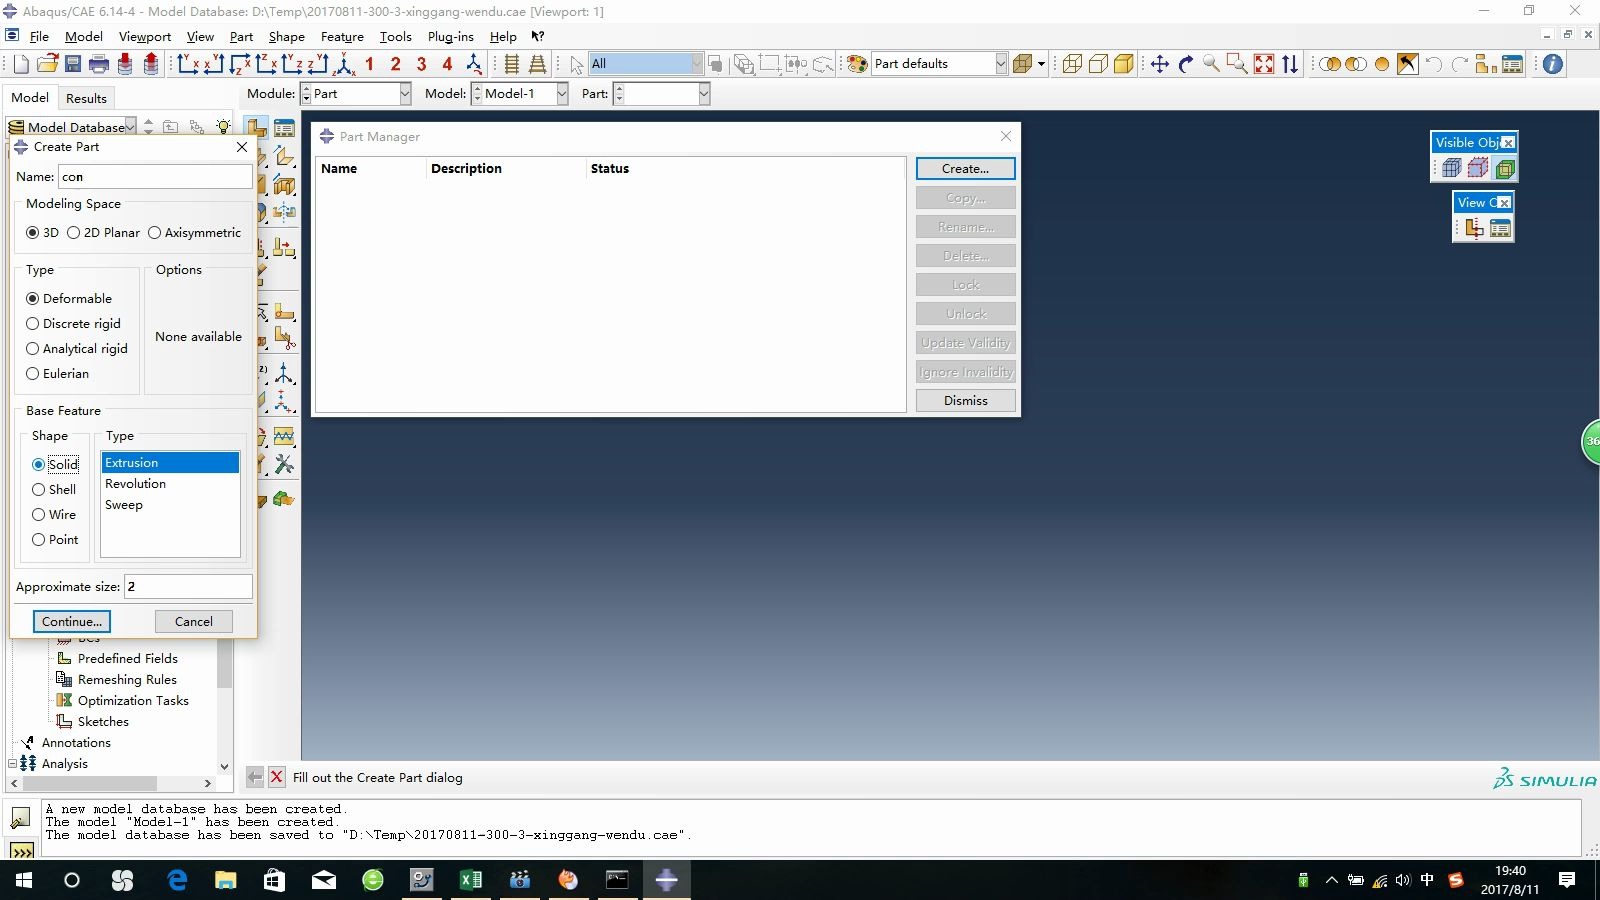Apply the isometric view triad icon
The image size is (1600, 900).
tap(344, 64)
